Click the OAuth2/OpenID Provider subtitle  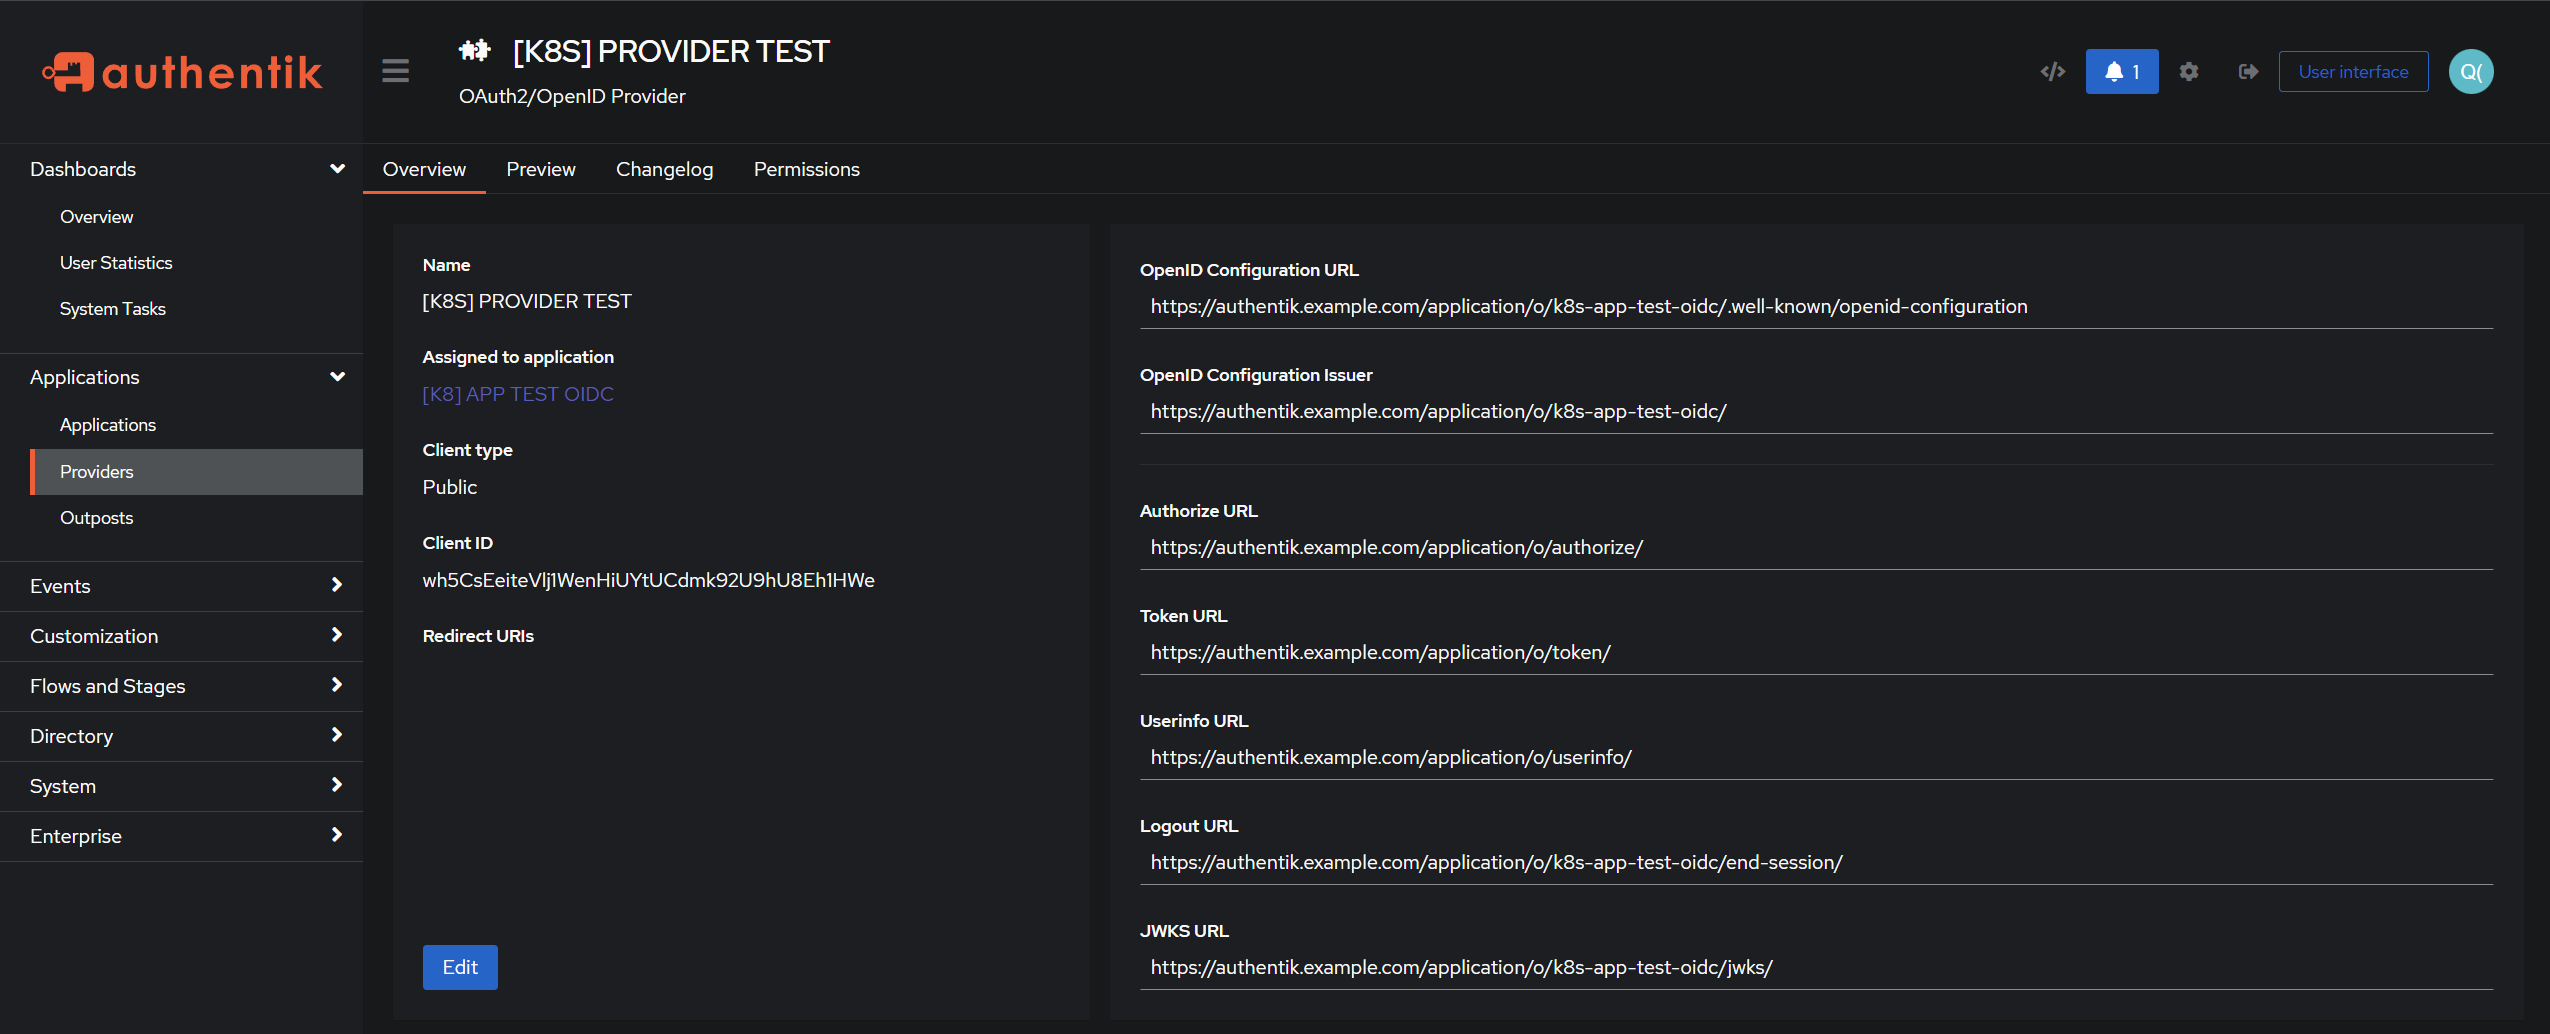[572, 96]
